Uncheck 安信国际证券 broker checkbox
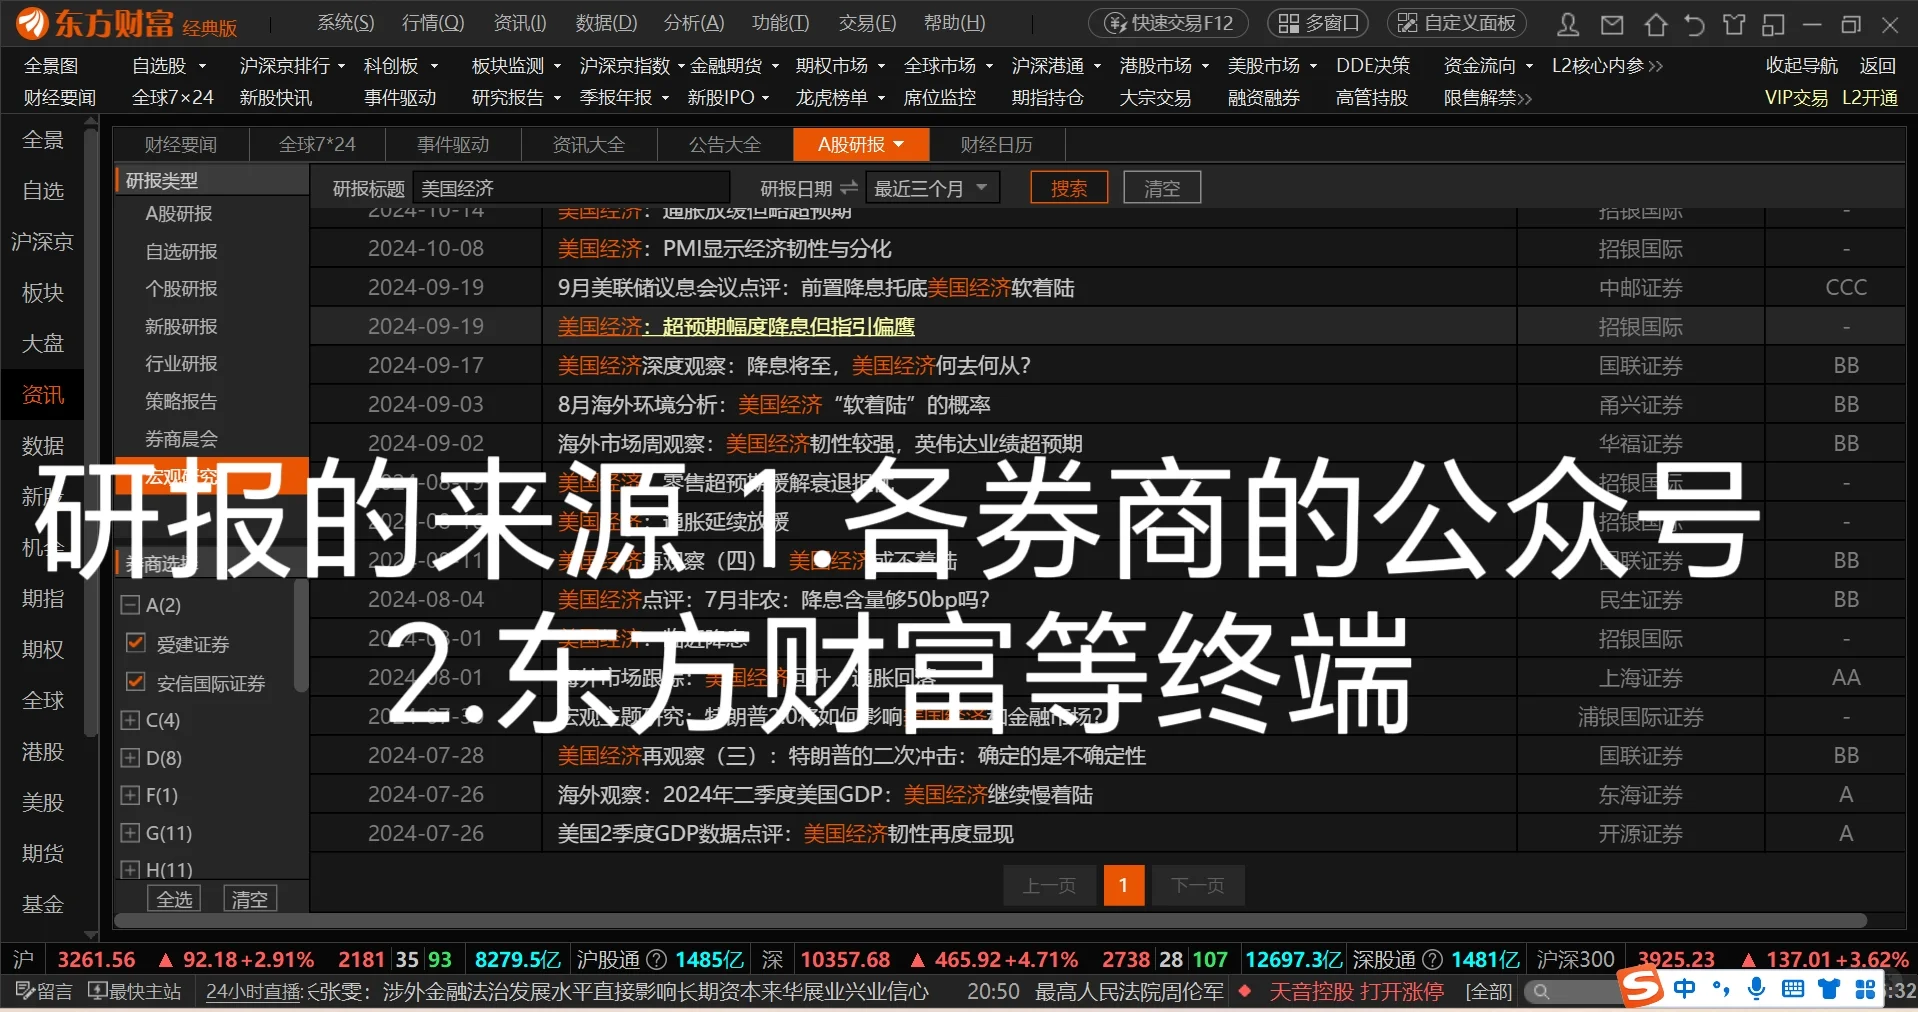The width and height of the screenshot is (1918, 1012). (x=136, y=682)
